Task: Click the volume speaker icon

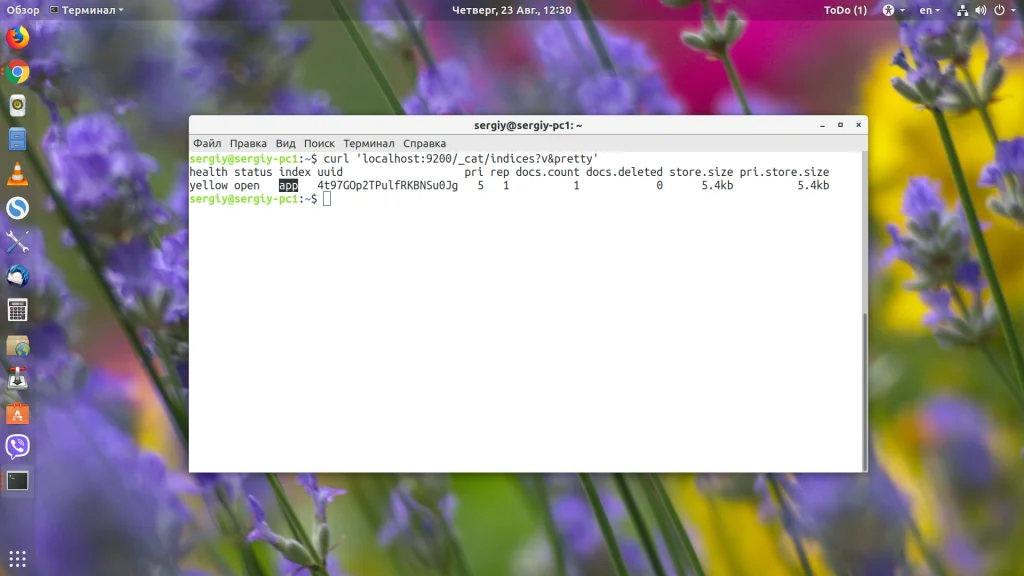Action: [981, 10]
